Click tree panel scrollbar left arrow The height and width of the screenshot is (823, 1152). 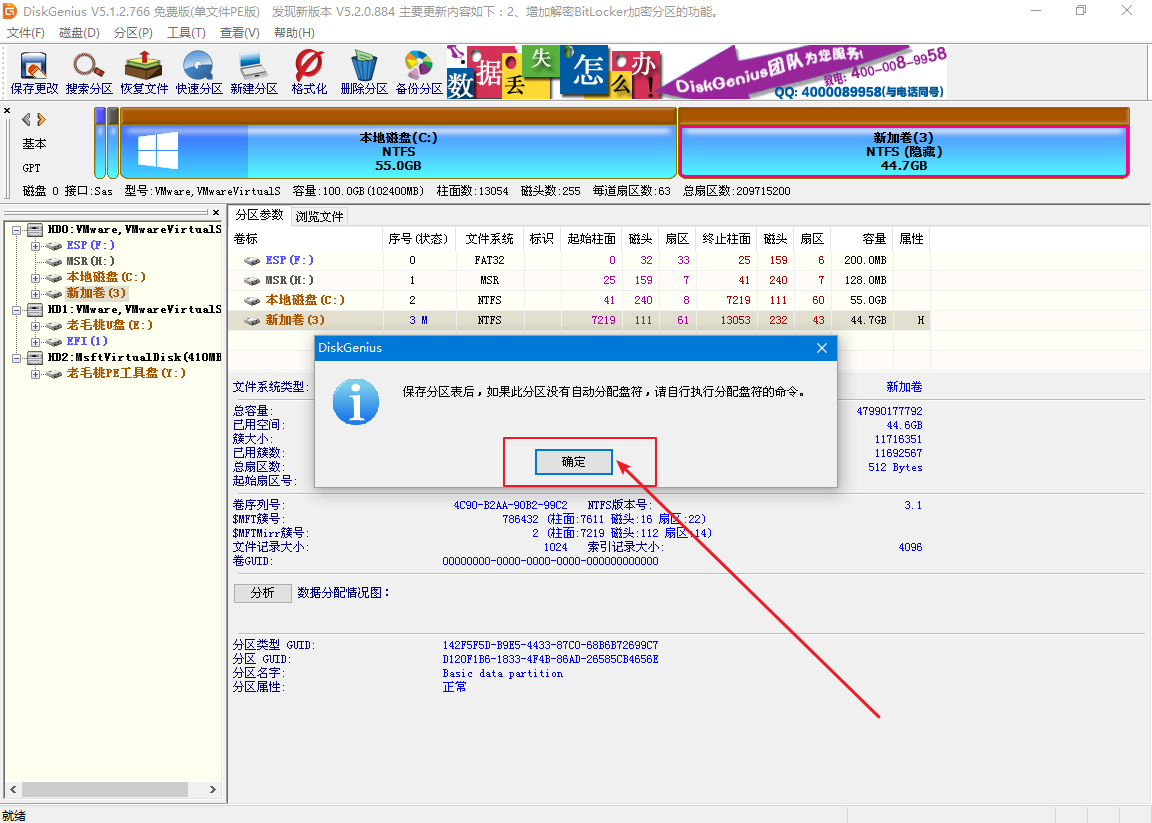point(12,789)
